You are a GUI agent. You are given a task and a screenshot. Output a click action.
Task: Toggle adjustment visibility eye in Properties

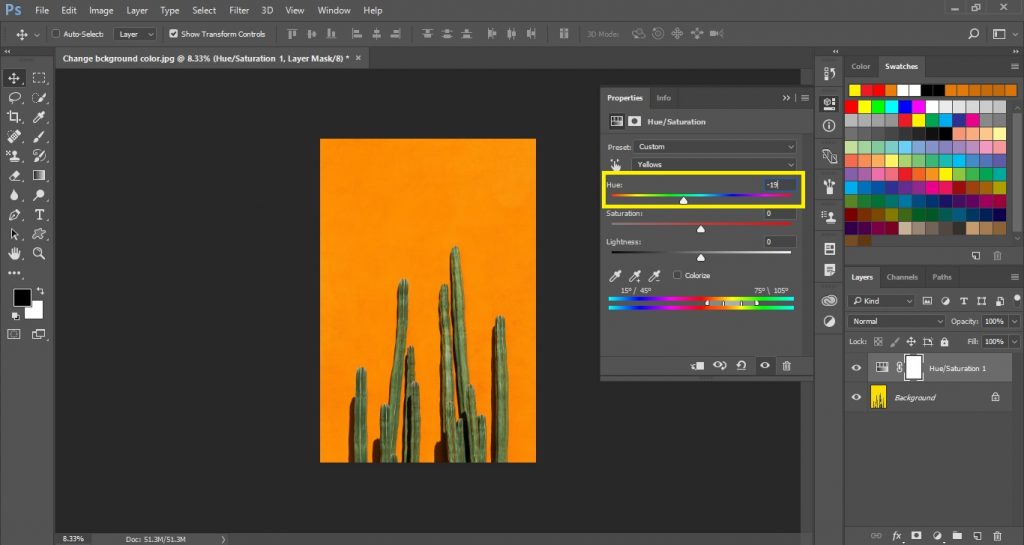[x=765, y=366]
